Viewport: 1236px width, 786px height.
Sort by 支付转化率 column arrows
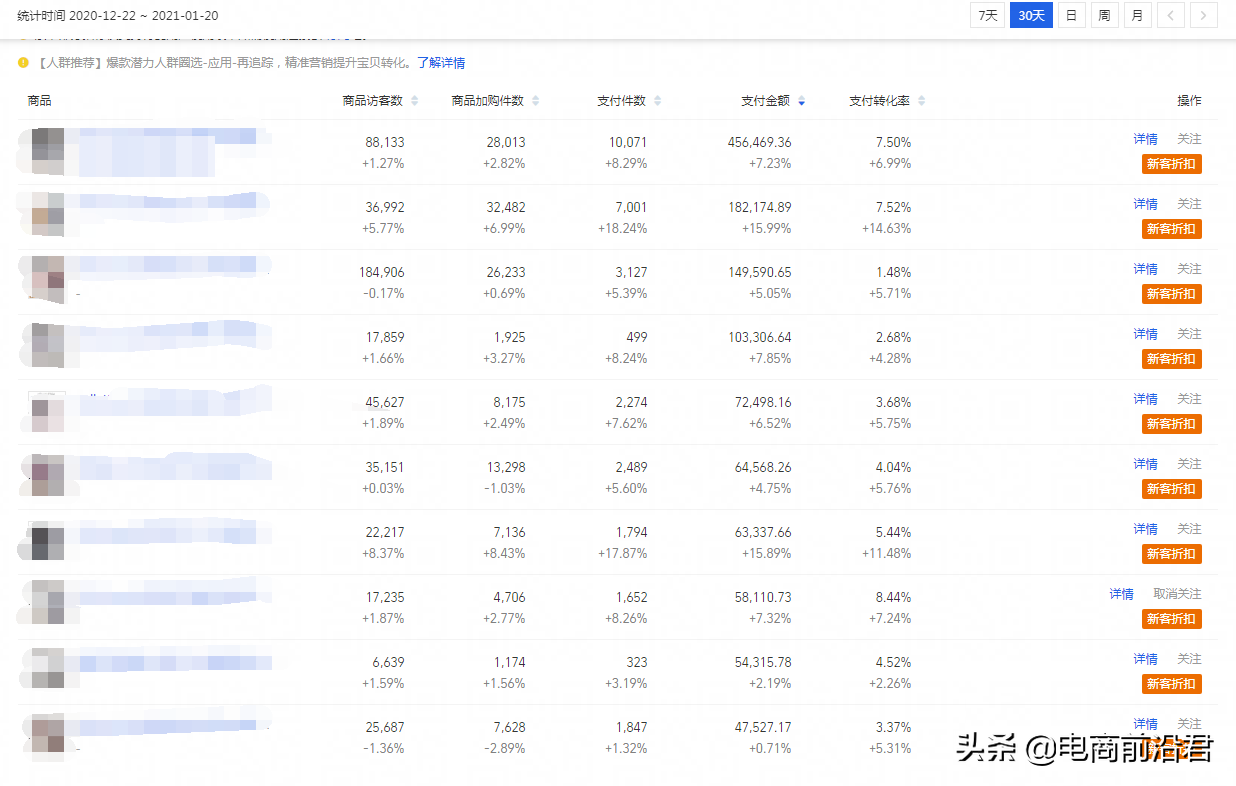922,101
